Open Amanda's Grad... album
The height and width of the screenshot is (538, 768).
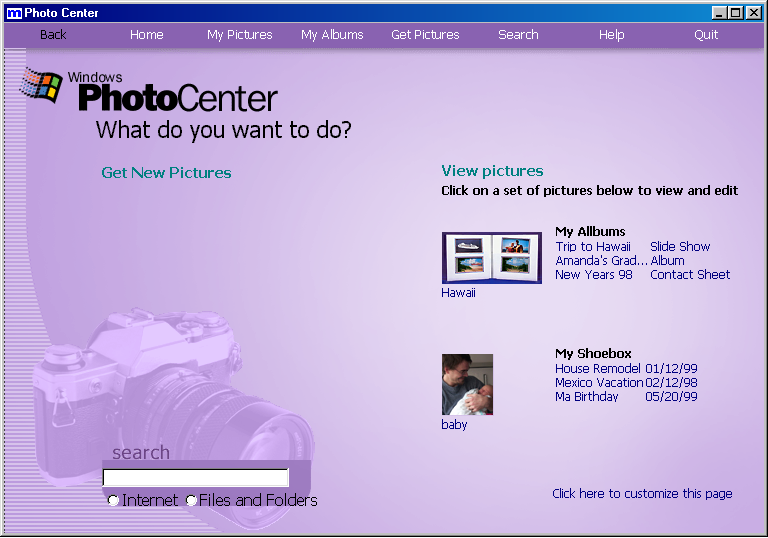[601, 261]
